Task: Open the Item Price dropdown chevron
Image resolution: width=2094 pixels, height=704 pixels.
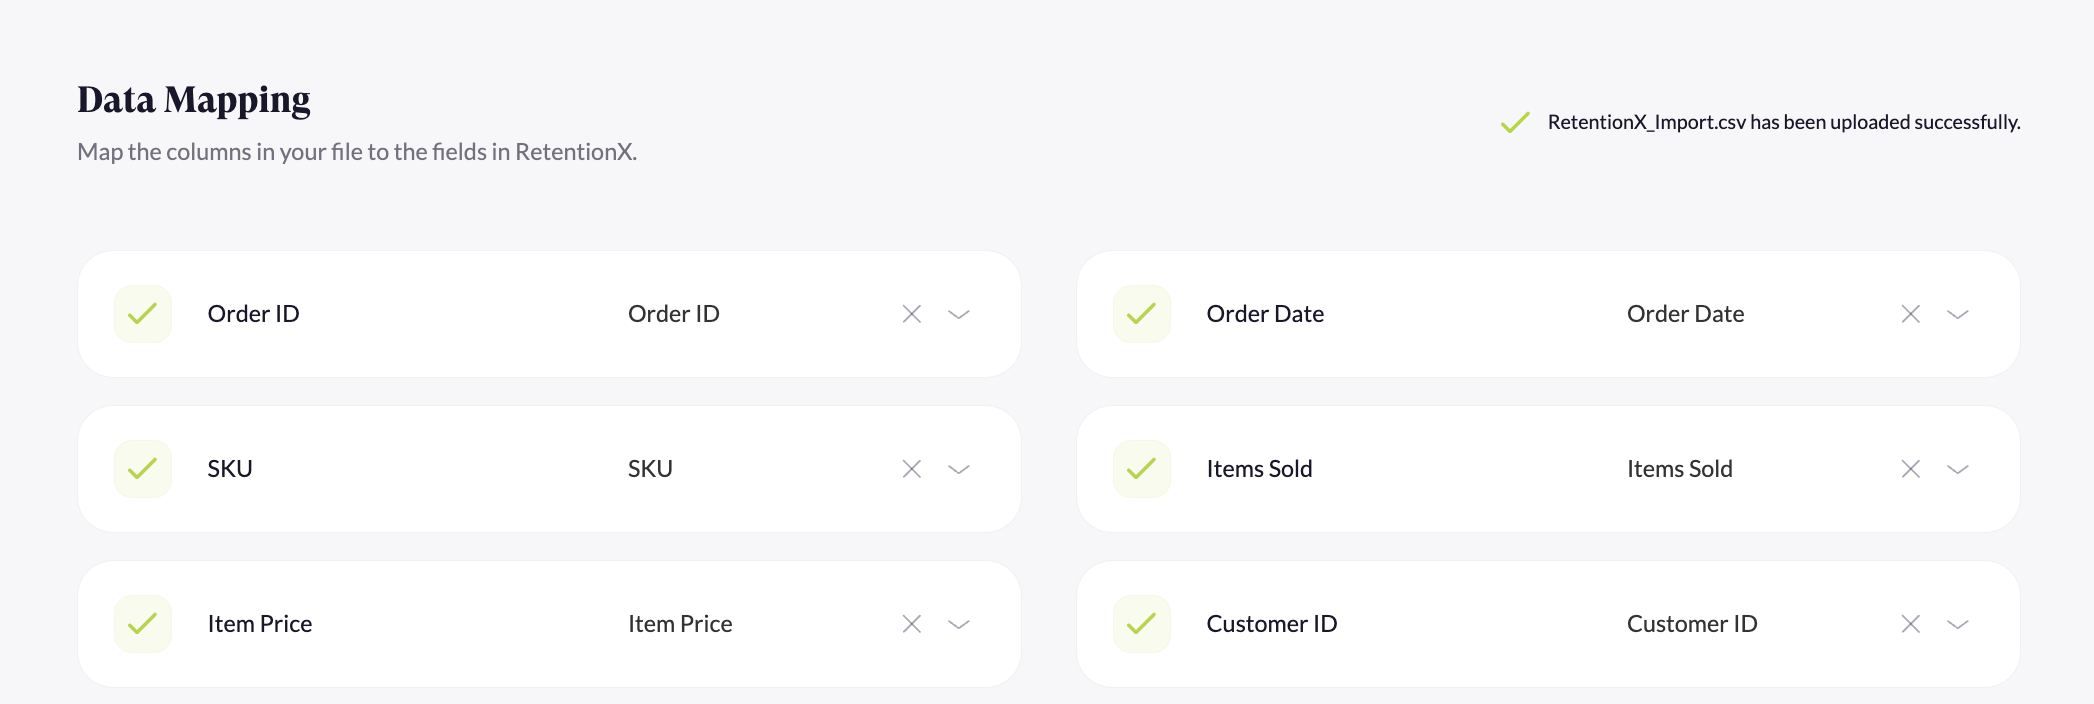Action: point(958,623)
